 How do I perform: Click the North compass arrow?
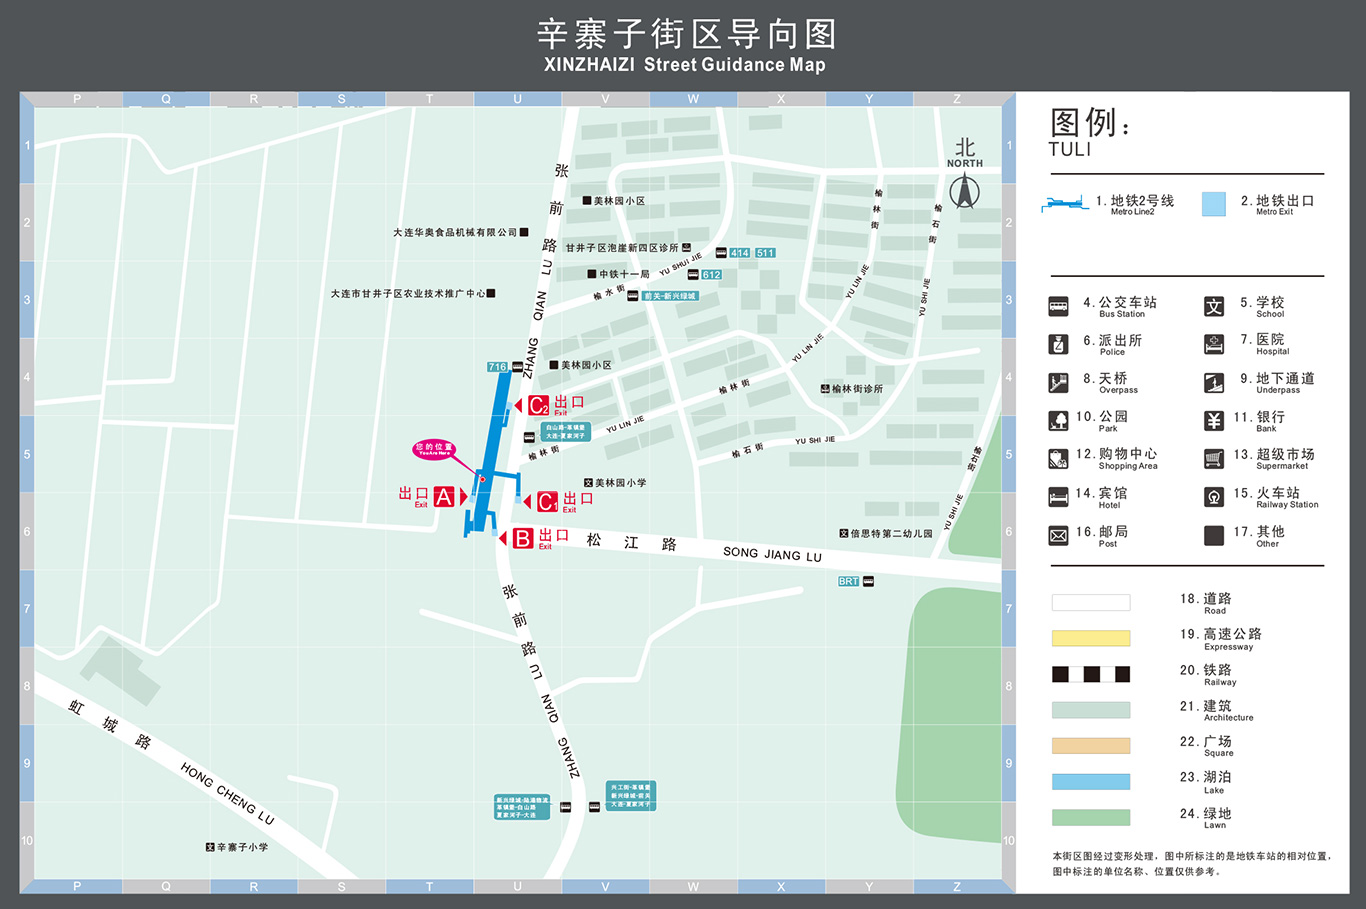(x=964, y=190)
